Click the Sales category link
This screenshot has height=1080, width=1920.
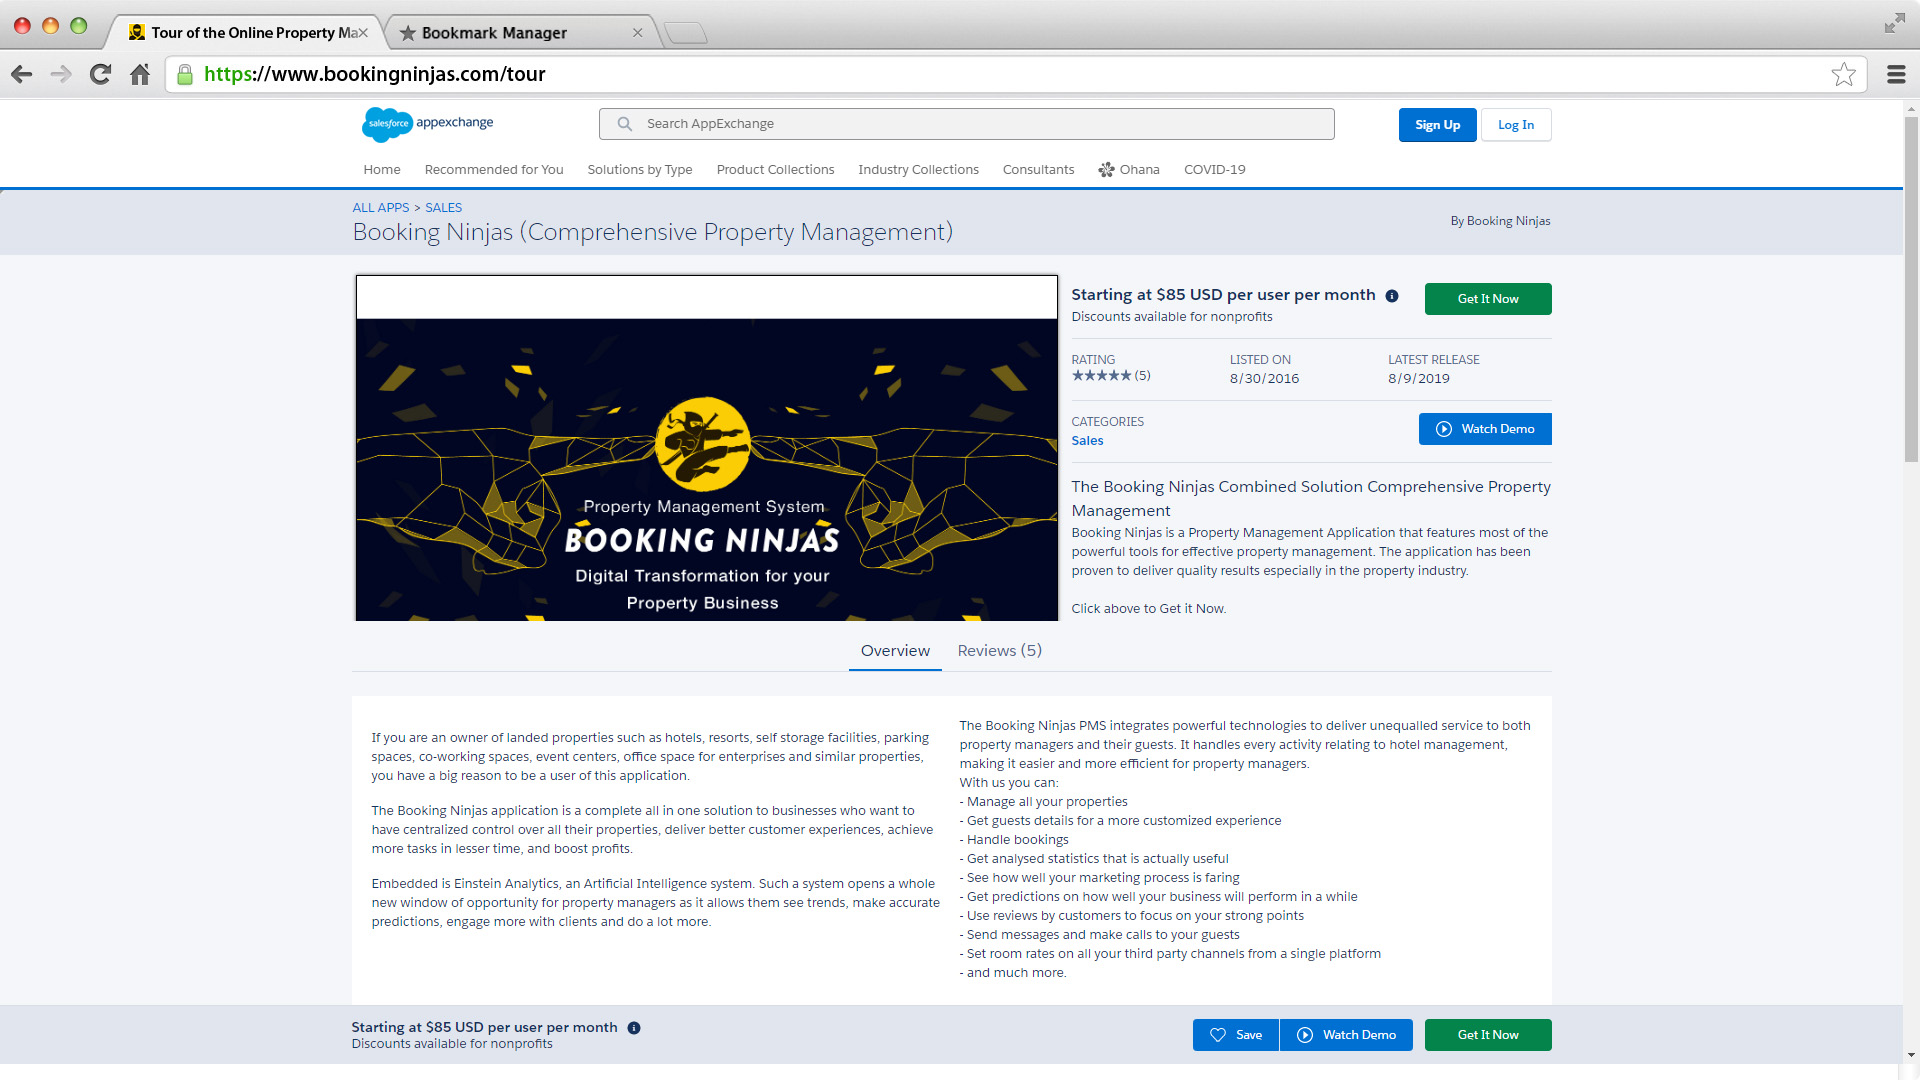point(1087,441)
